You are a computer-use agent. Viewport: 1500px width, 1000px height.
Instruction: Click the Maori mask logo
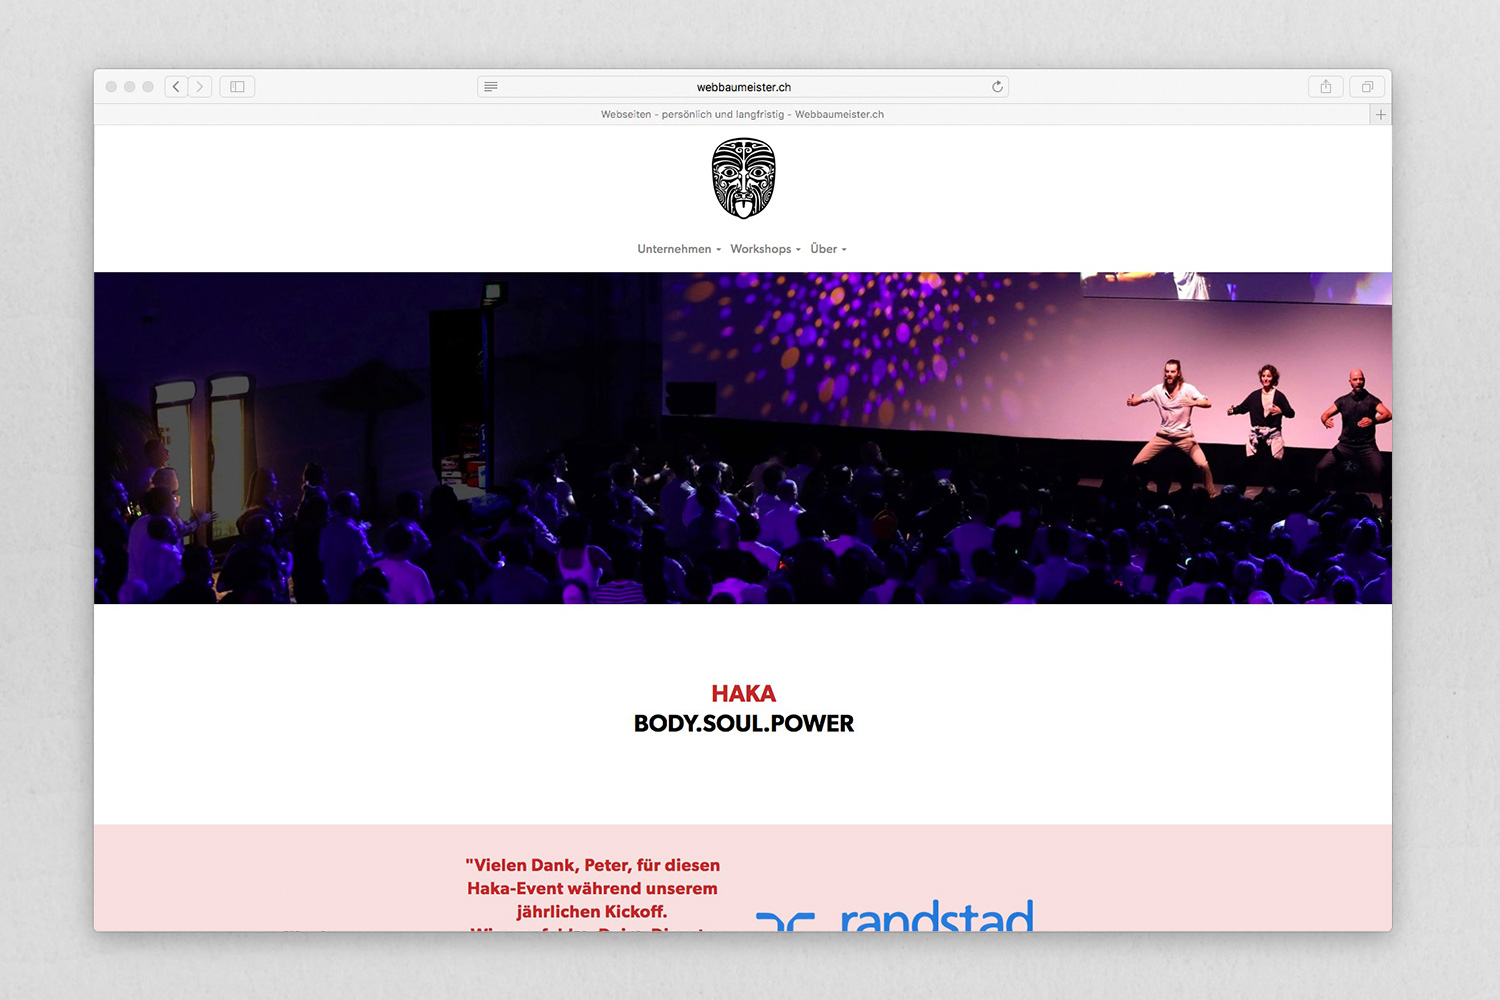point(743,178)
